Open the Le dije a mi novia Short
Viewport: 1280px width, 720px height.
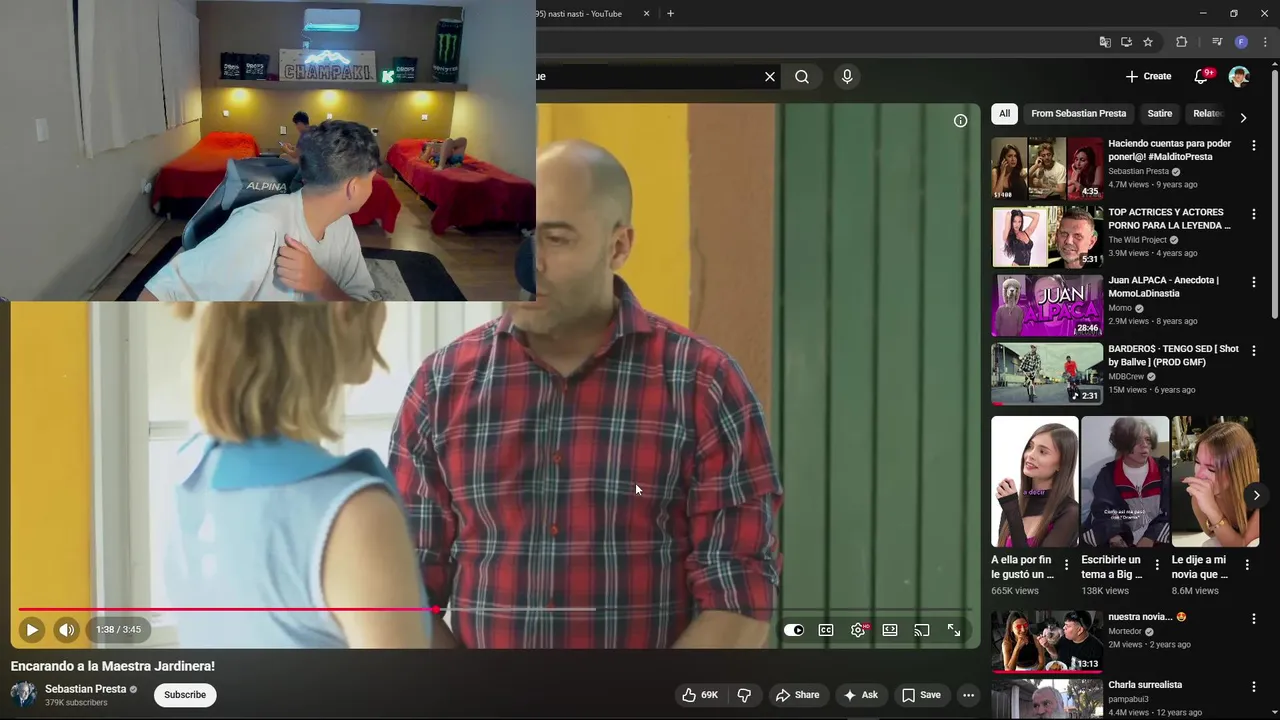pos(1215,482)
